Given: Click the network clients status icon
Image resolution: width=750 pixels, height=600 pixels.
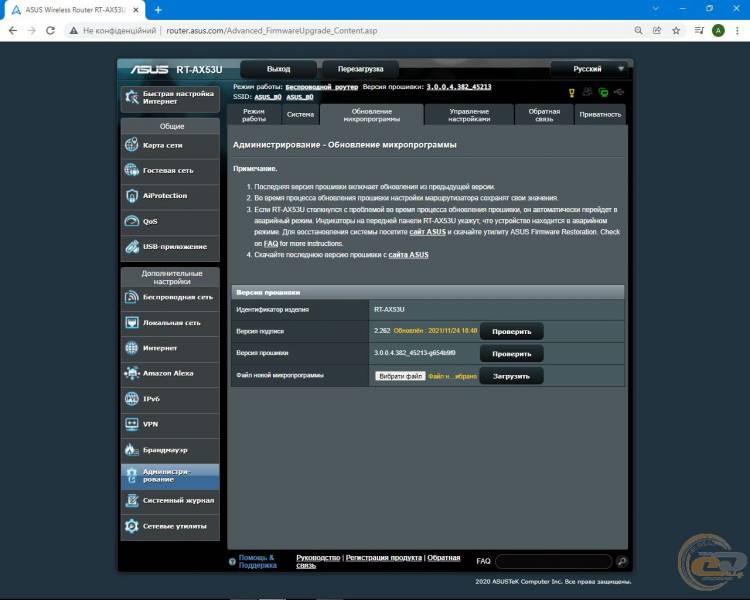Looking at the screenshot, I should point(587,92).
